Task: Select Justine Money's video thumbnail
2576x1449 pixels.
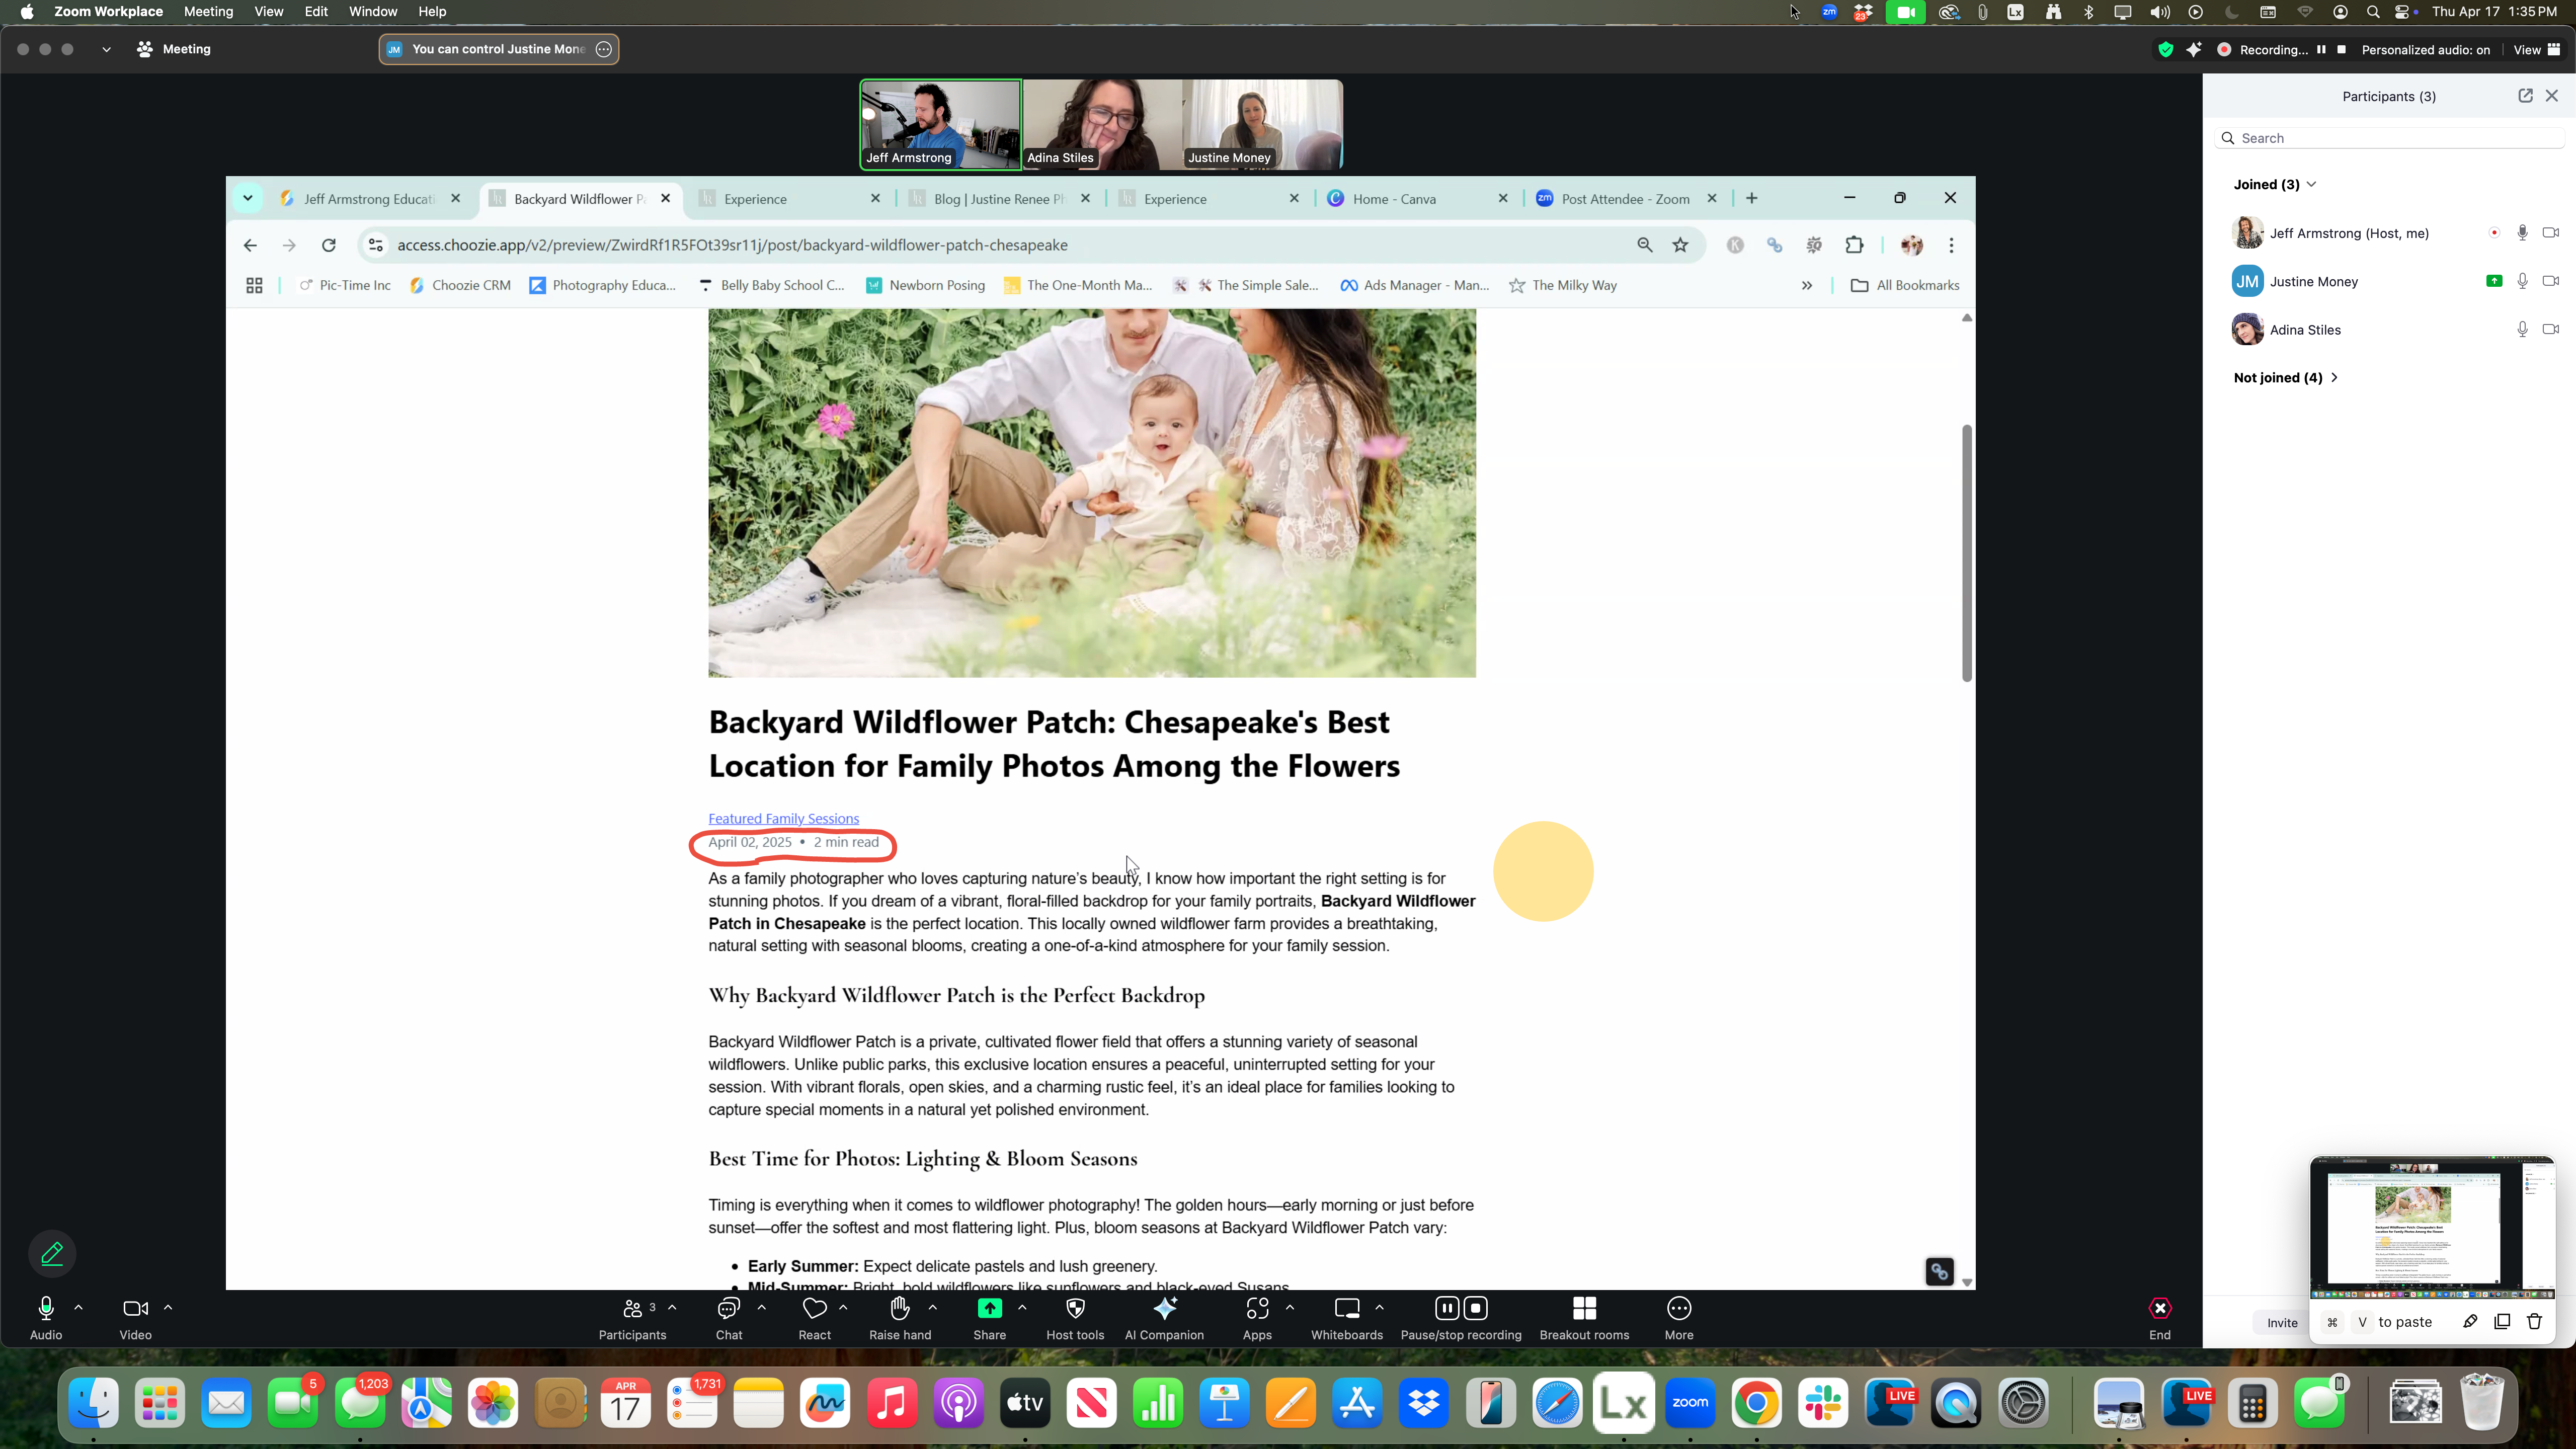Action: click(x=1262, y=125)
